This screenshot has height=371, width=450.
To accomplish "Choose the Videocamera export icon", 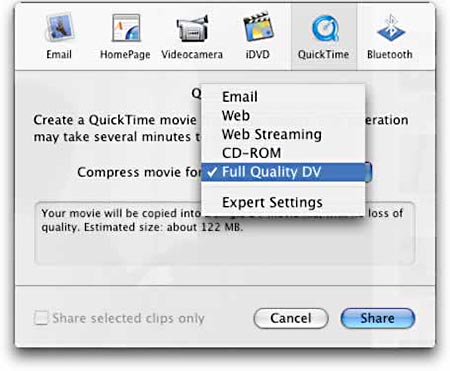I will (192, 29).
